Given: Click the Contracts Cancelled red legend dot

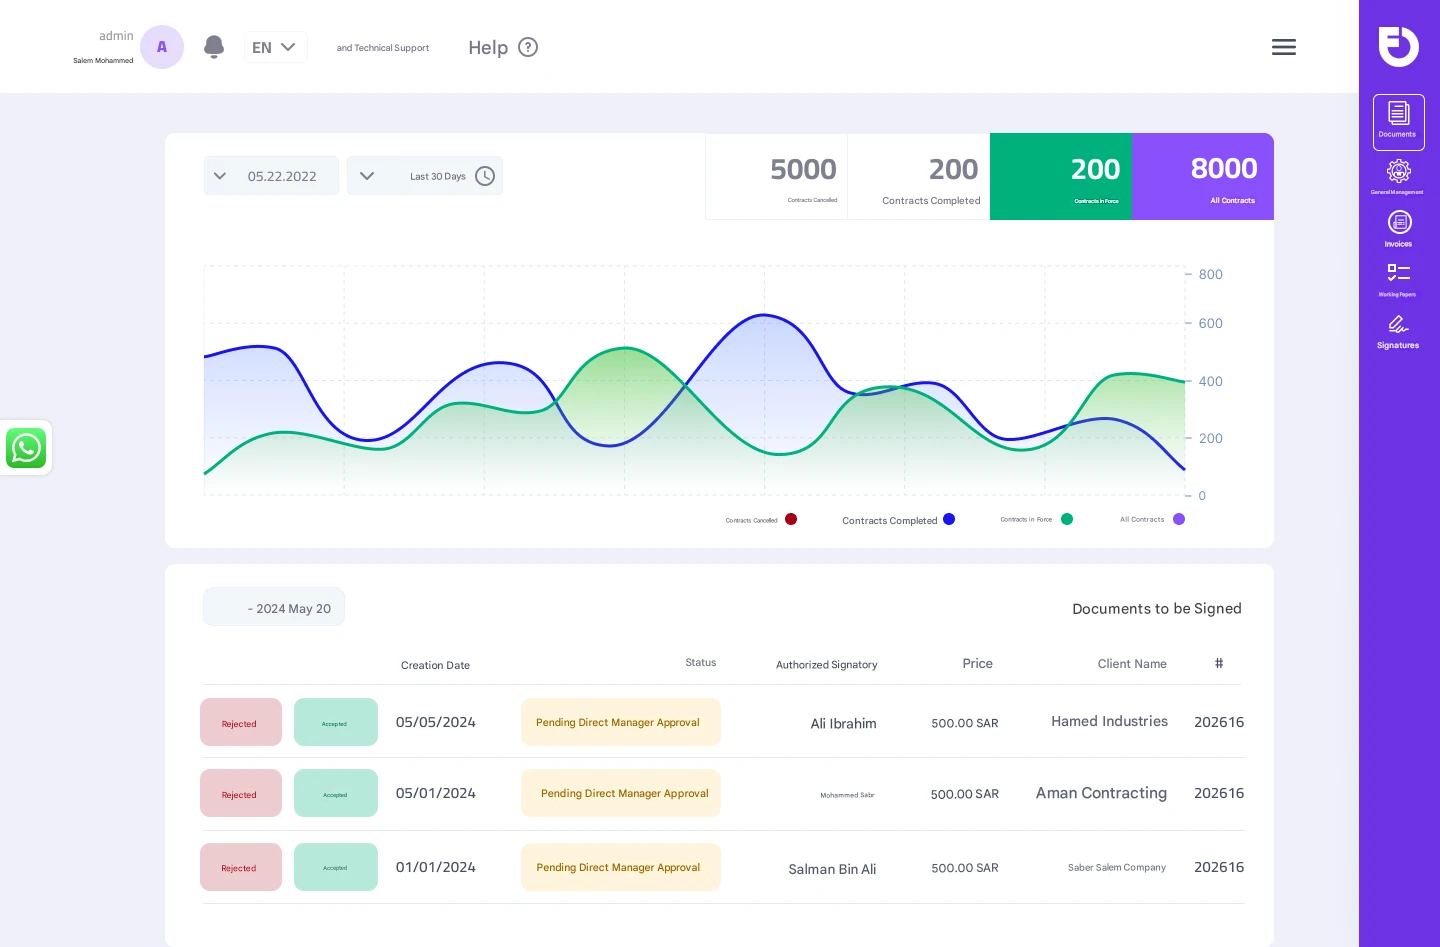Looking at the screenshot, I should (790, 519).
